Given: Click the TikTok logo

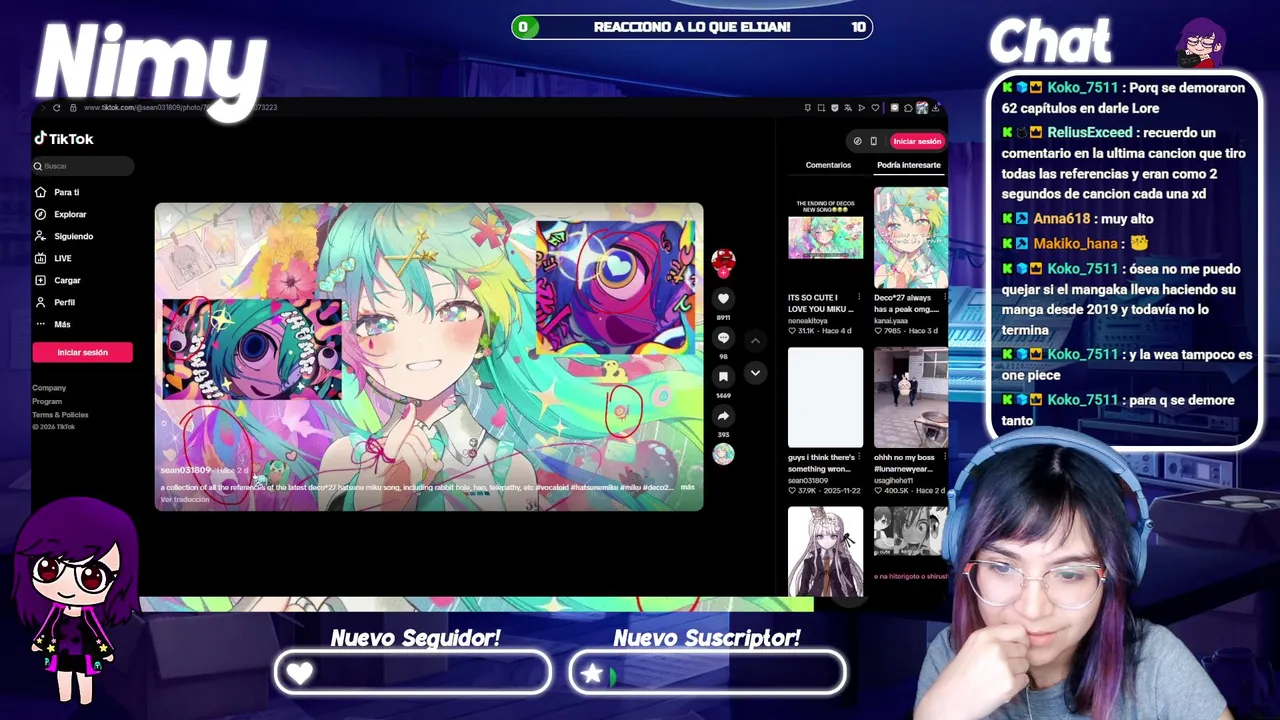Looking at the screenshot, I should pos(64,139).
